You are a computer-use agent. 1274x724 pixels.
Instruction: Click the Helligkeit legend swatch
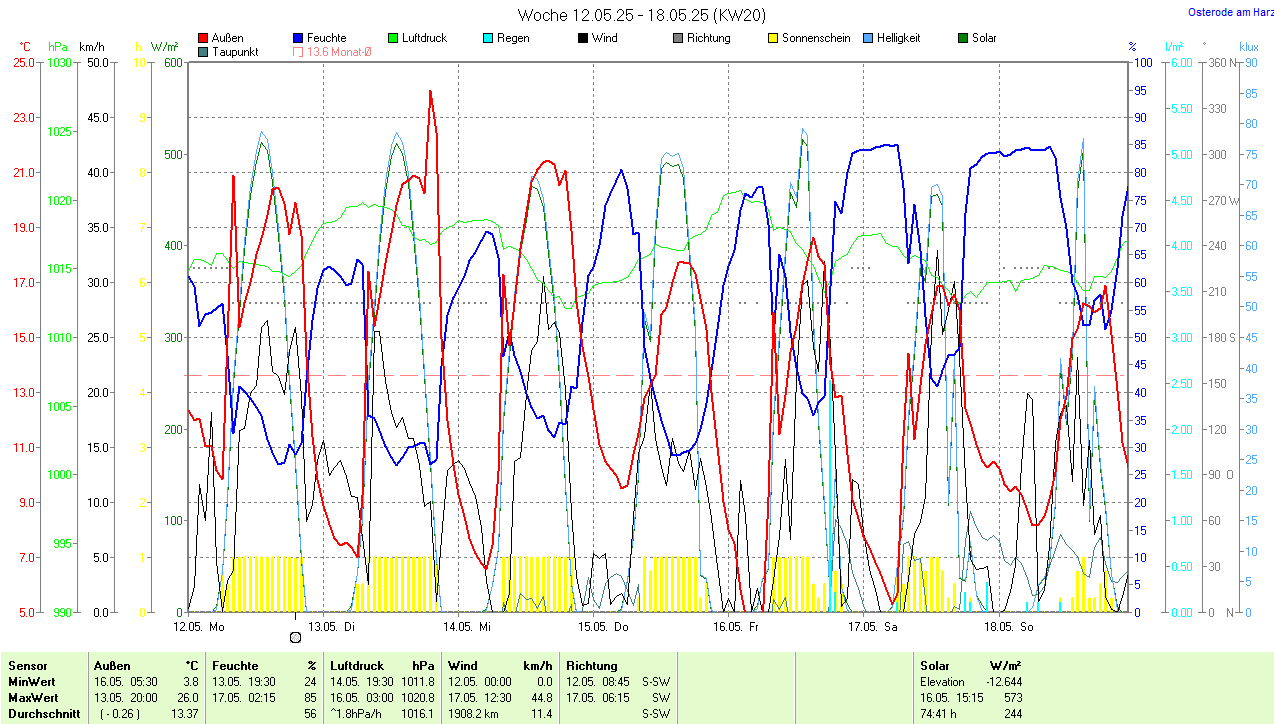868,39
